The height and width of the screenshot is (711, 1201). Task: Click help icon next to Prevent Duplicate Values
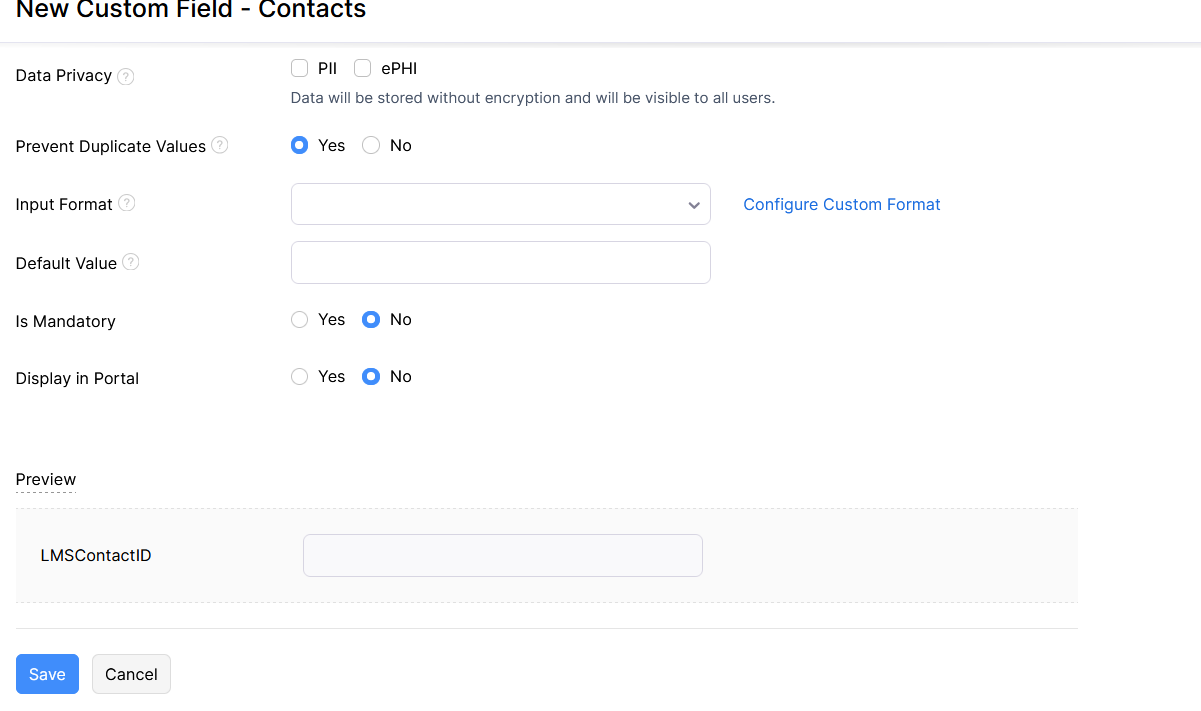(220, 146)
